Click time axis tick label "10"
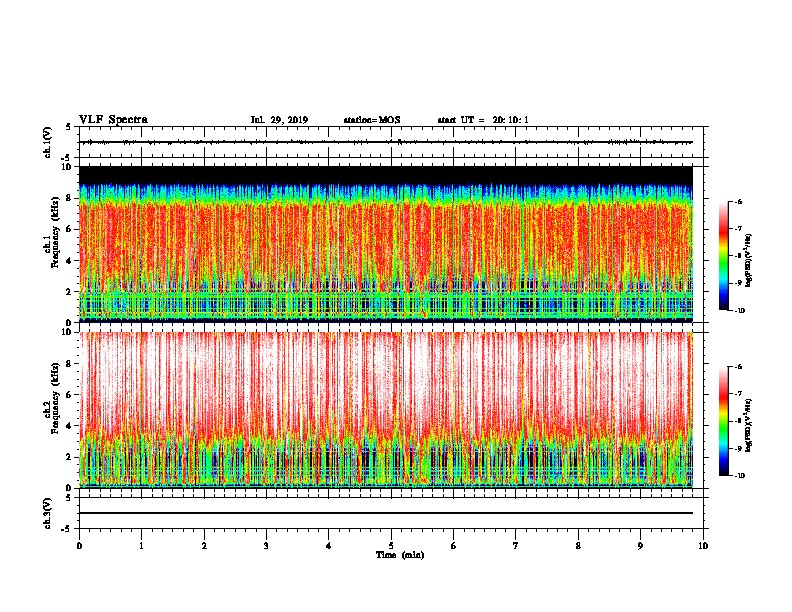792x612 pixels. click(x=703, y=546)
